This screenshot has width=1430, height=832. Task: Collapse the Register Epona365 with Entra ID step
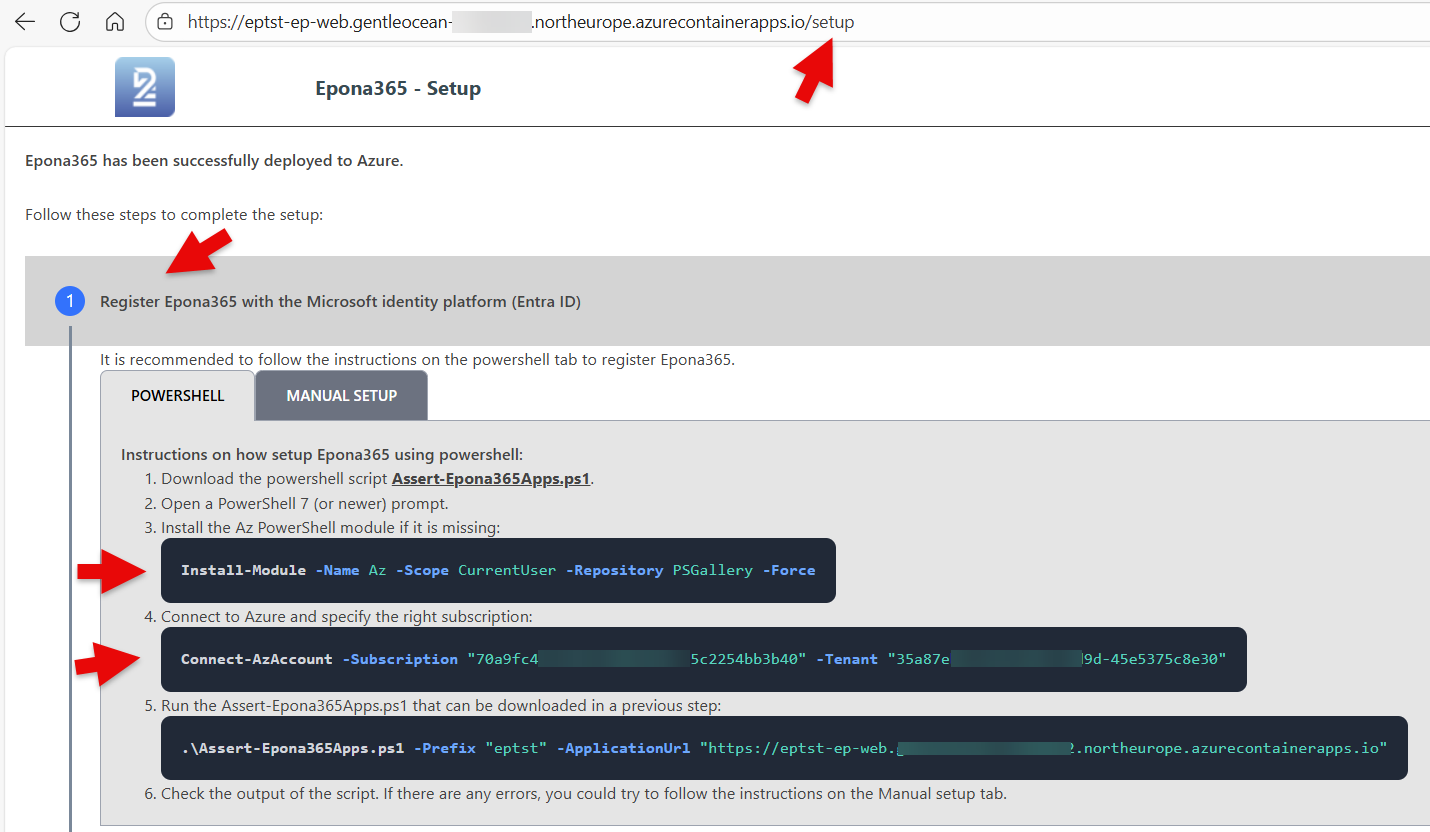pyautogui.click(x=340, y=301)
